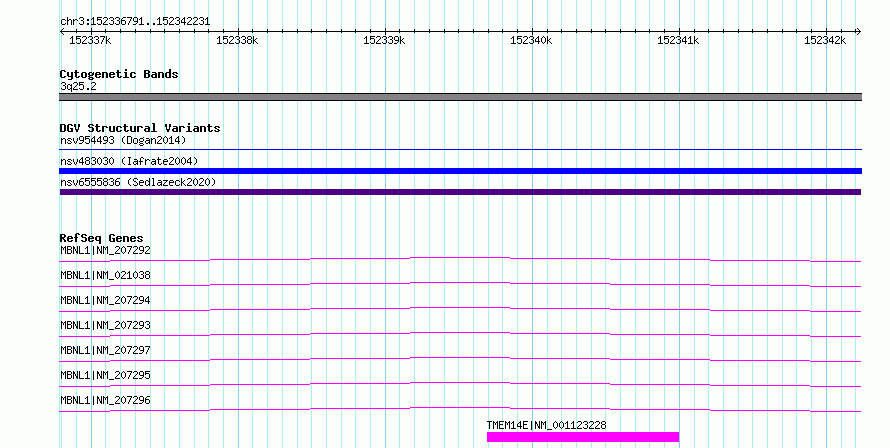The height and width of the screenshot is (448, 890).
Task: Select the thin blue nsv954493 variant line
Action: coord(460,150)
